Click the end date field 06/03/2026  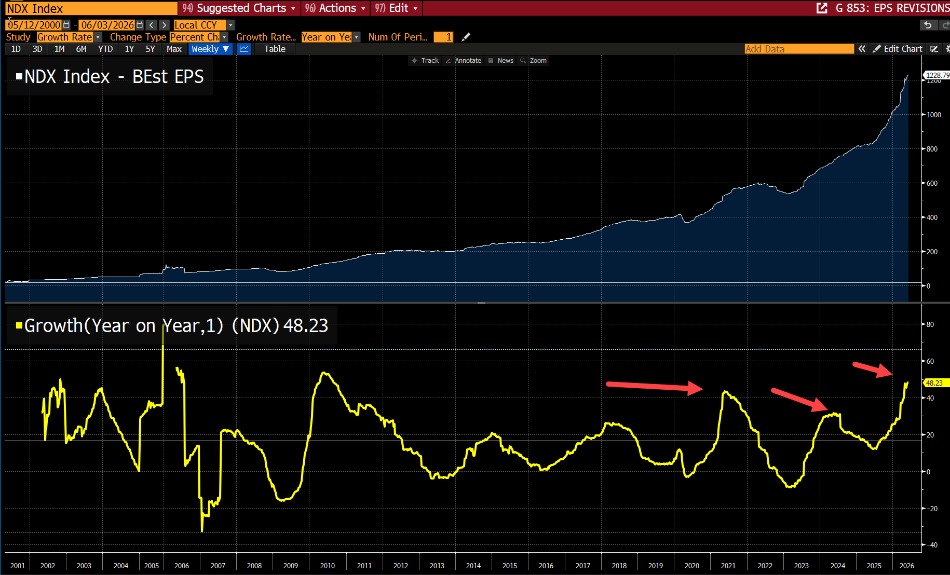coord(107,25)
